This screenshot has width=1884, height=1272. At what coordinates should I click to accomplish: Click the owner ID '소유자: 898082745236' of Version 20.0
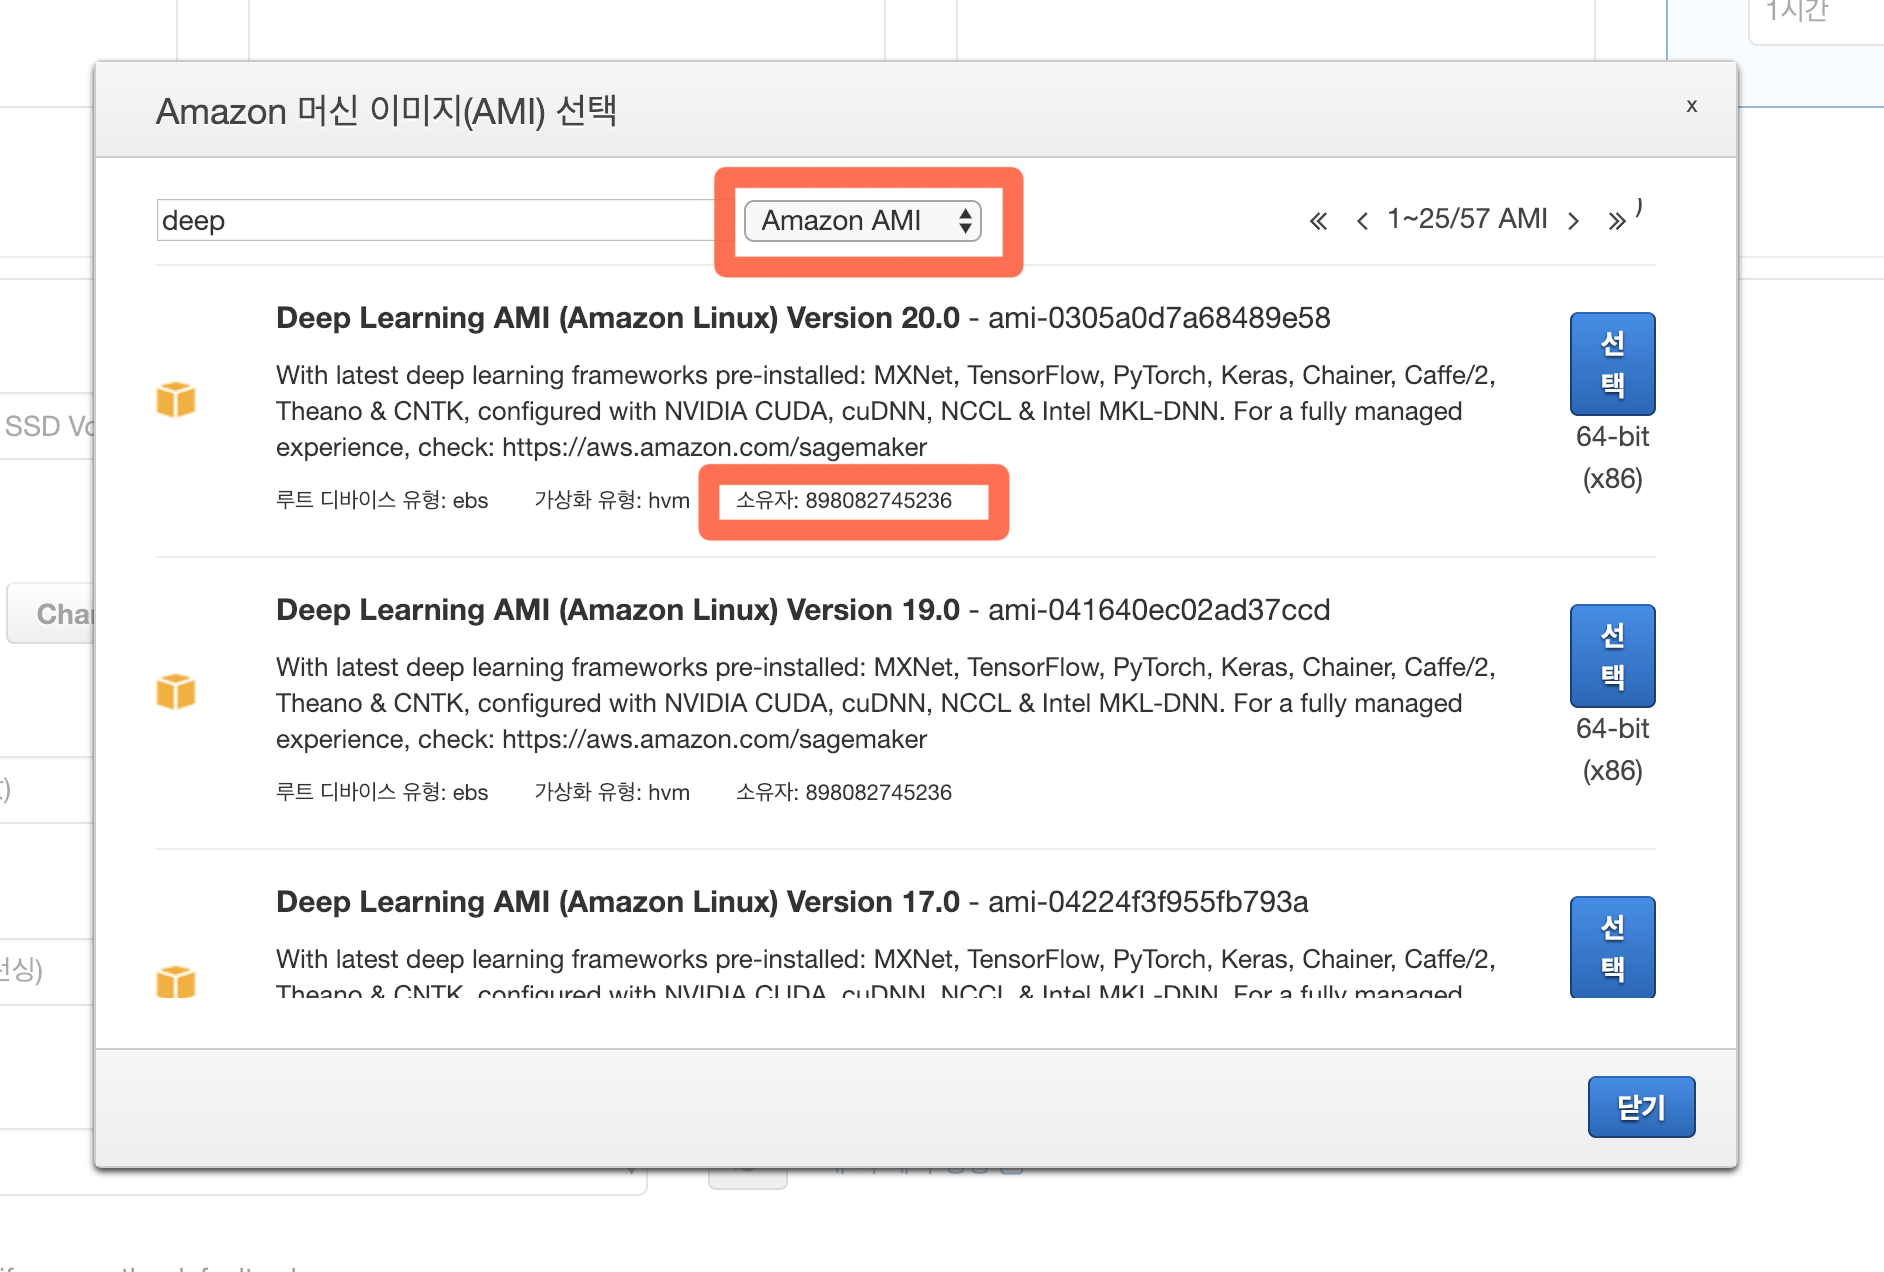[x=844, y=500]
